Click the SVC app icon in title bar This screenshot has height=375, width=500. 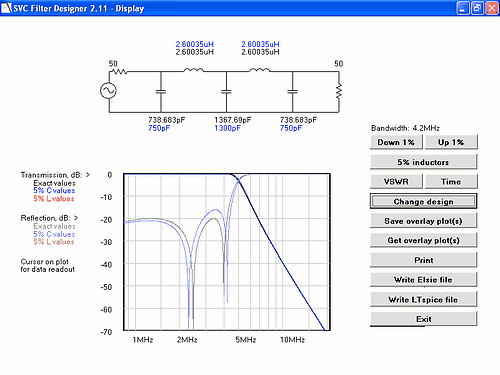click(6, 8)
